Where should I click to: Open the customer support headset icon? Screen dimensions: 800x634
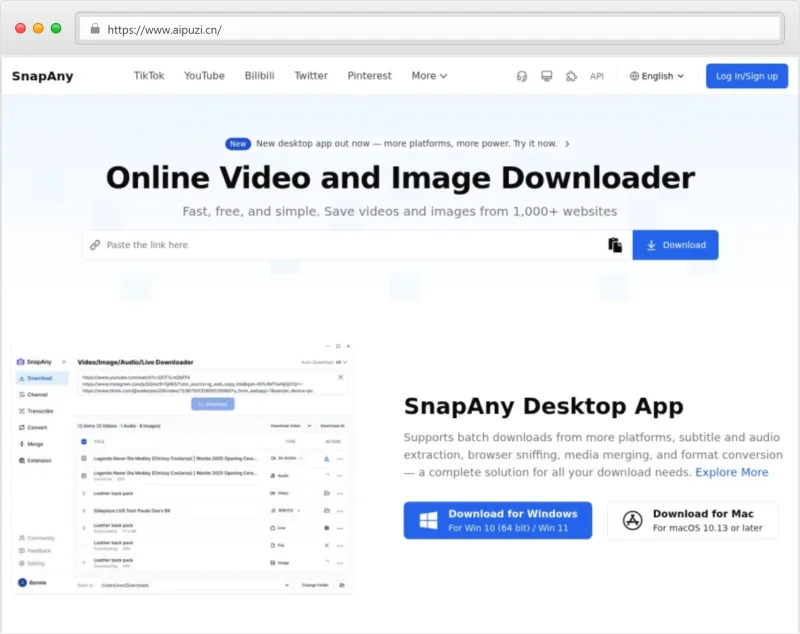point(521,76)
